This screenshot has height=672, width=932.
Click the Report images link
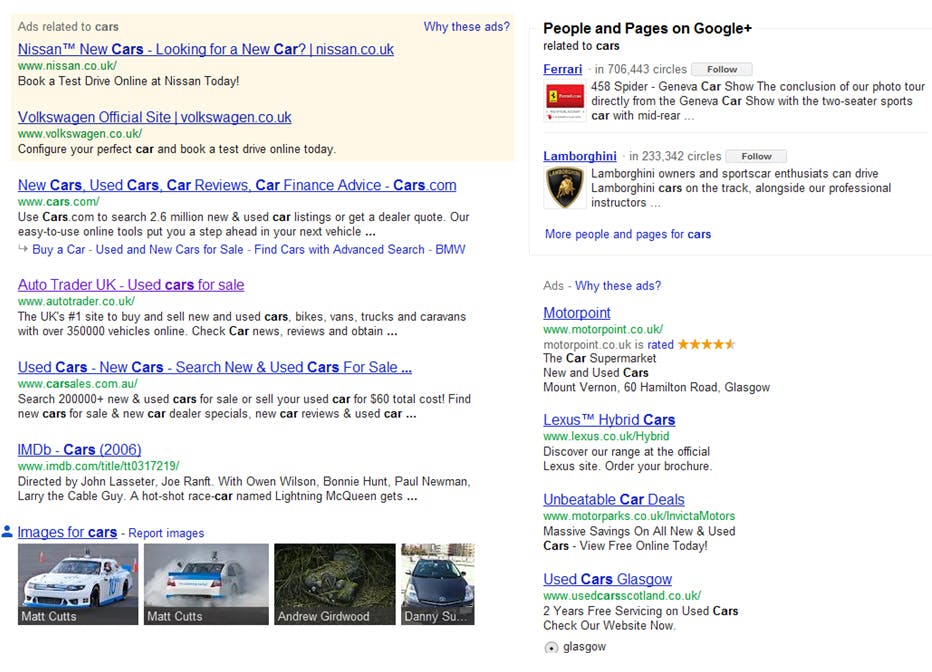point(166,534)
